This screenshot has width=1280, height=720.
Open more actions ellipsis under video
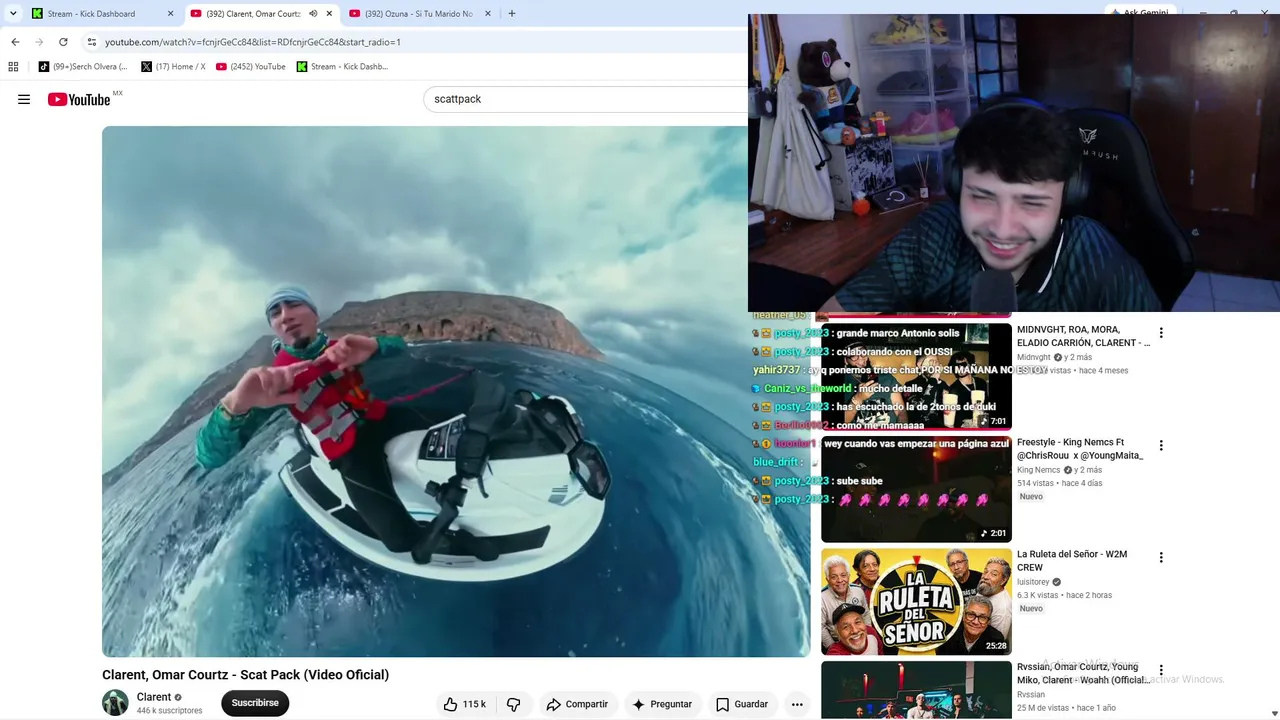coord(797,704)
